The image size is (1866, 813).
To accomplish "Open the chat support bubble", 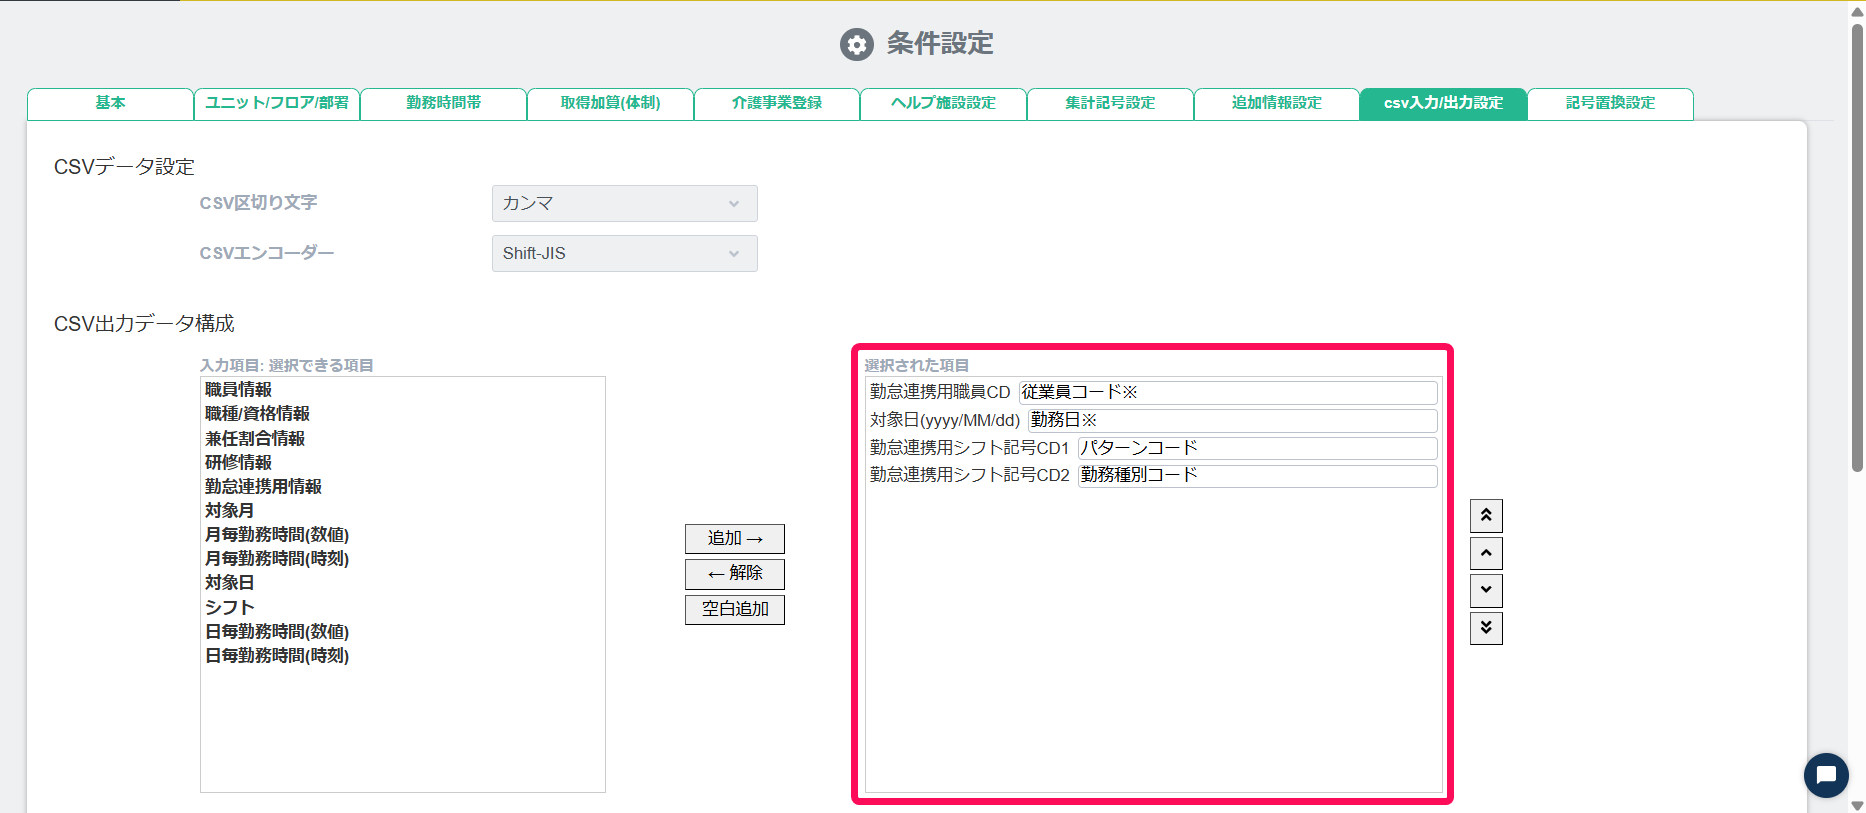I will pyautogui.click(x=1826, y=775).
